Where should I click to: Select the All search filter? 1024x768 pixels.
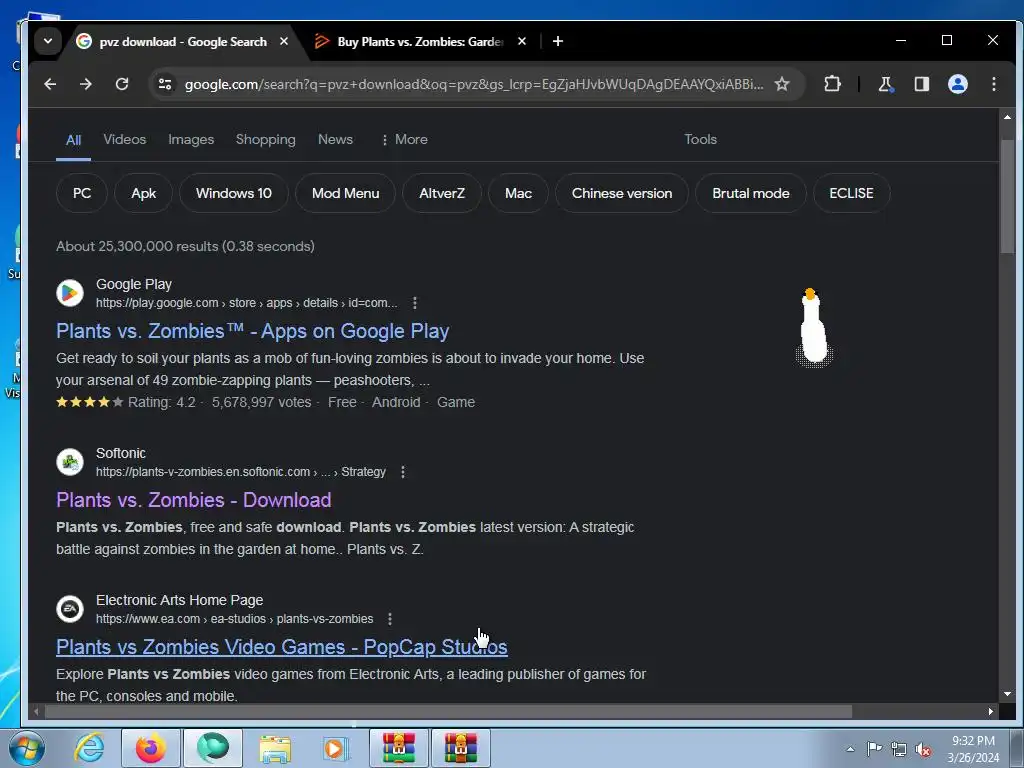pyautogui.click(x=73, y=140)
